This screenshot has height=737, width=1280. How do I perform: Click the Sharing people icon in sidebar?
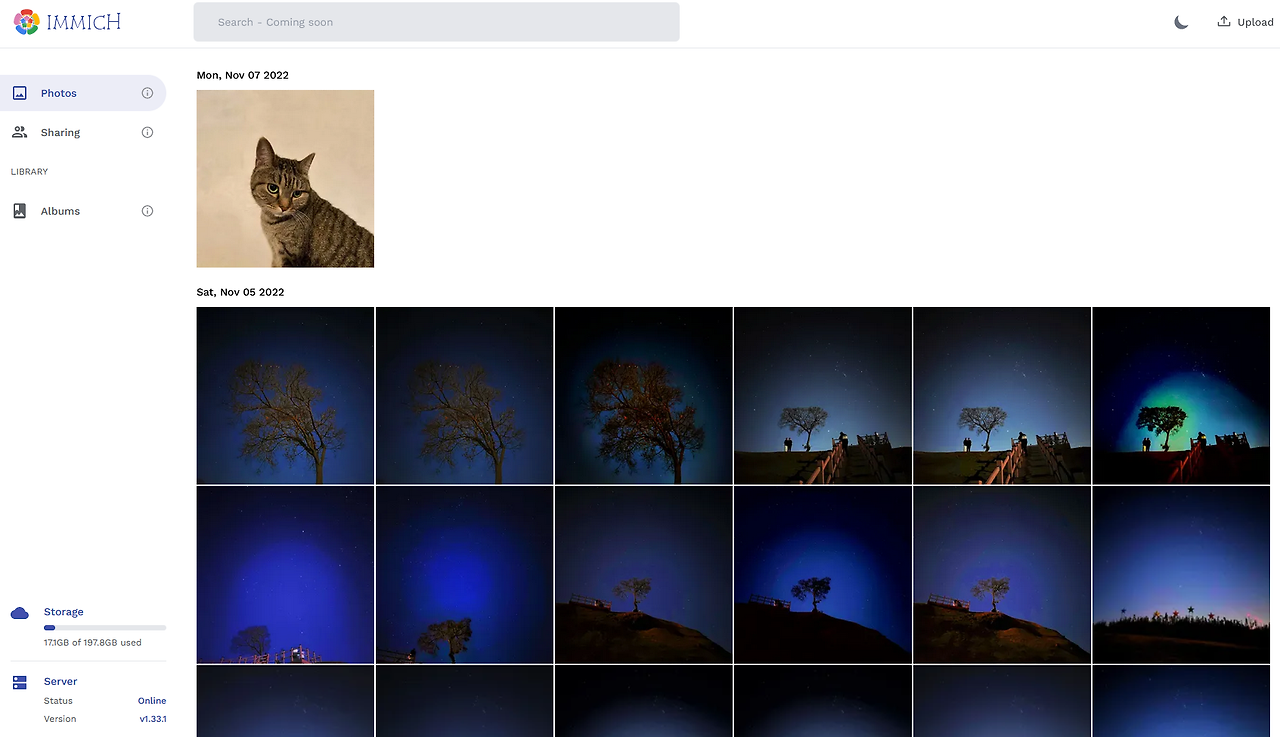pyautogui.click(x=19, y=132)
